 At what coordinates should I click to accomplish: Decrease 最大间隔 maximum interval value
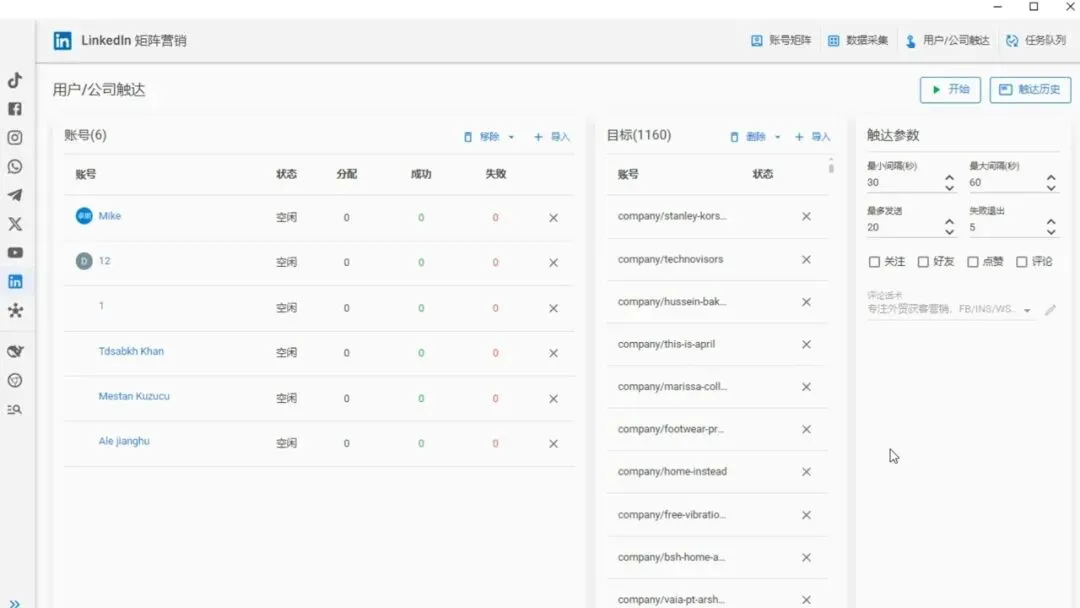click(x=1051, y=187)
